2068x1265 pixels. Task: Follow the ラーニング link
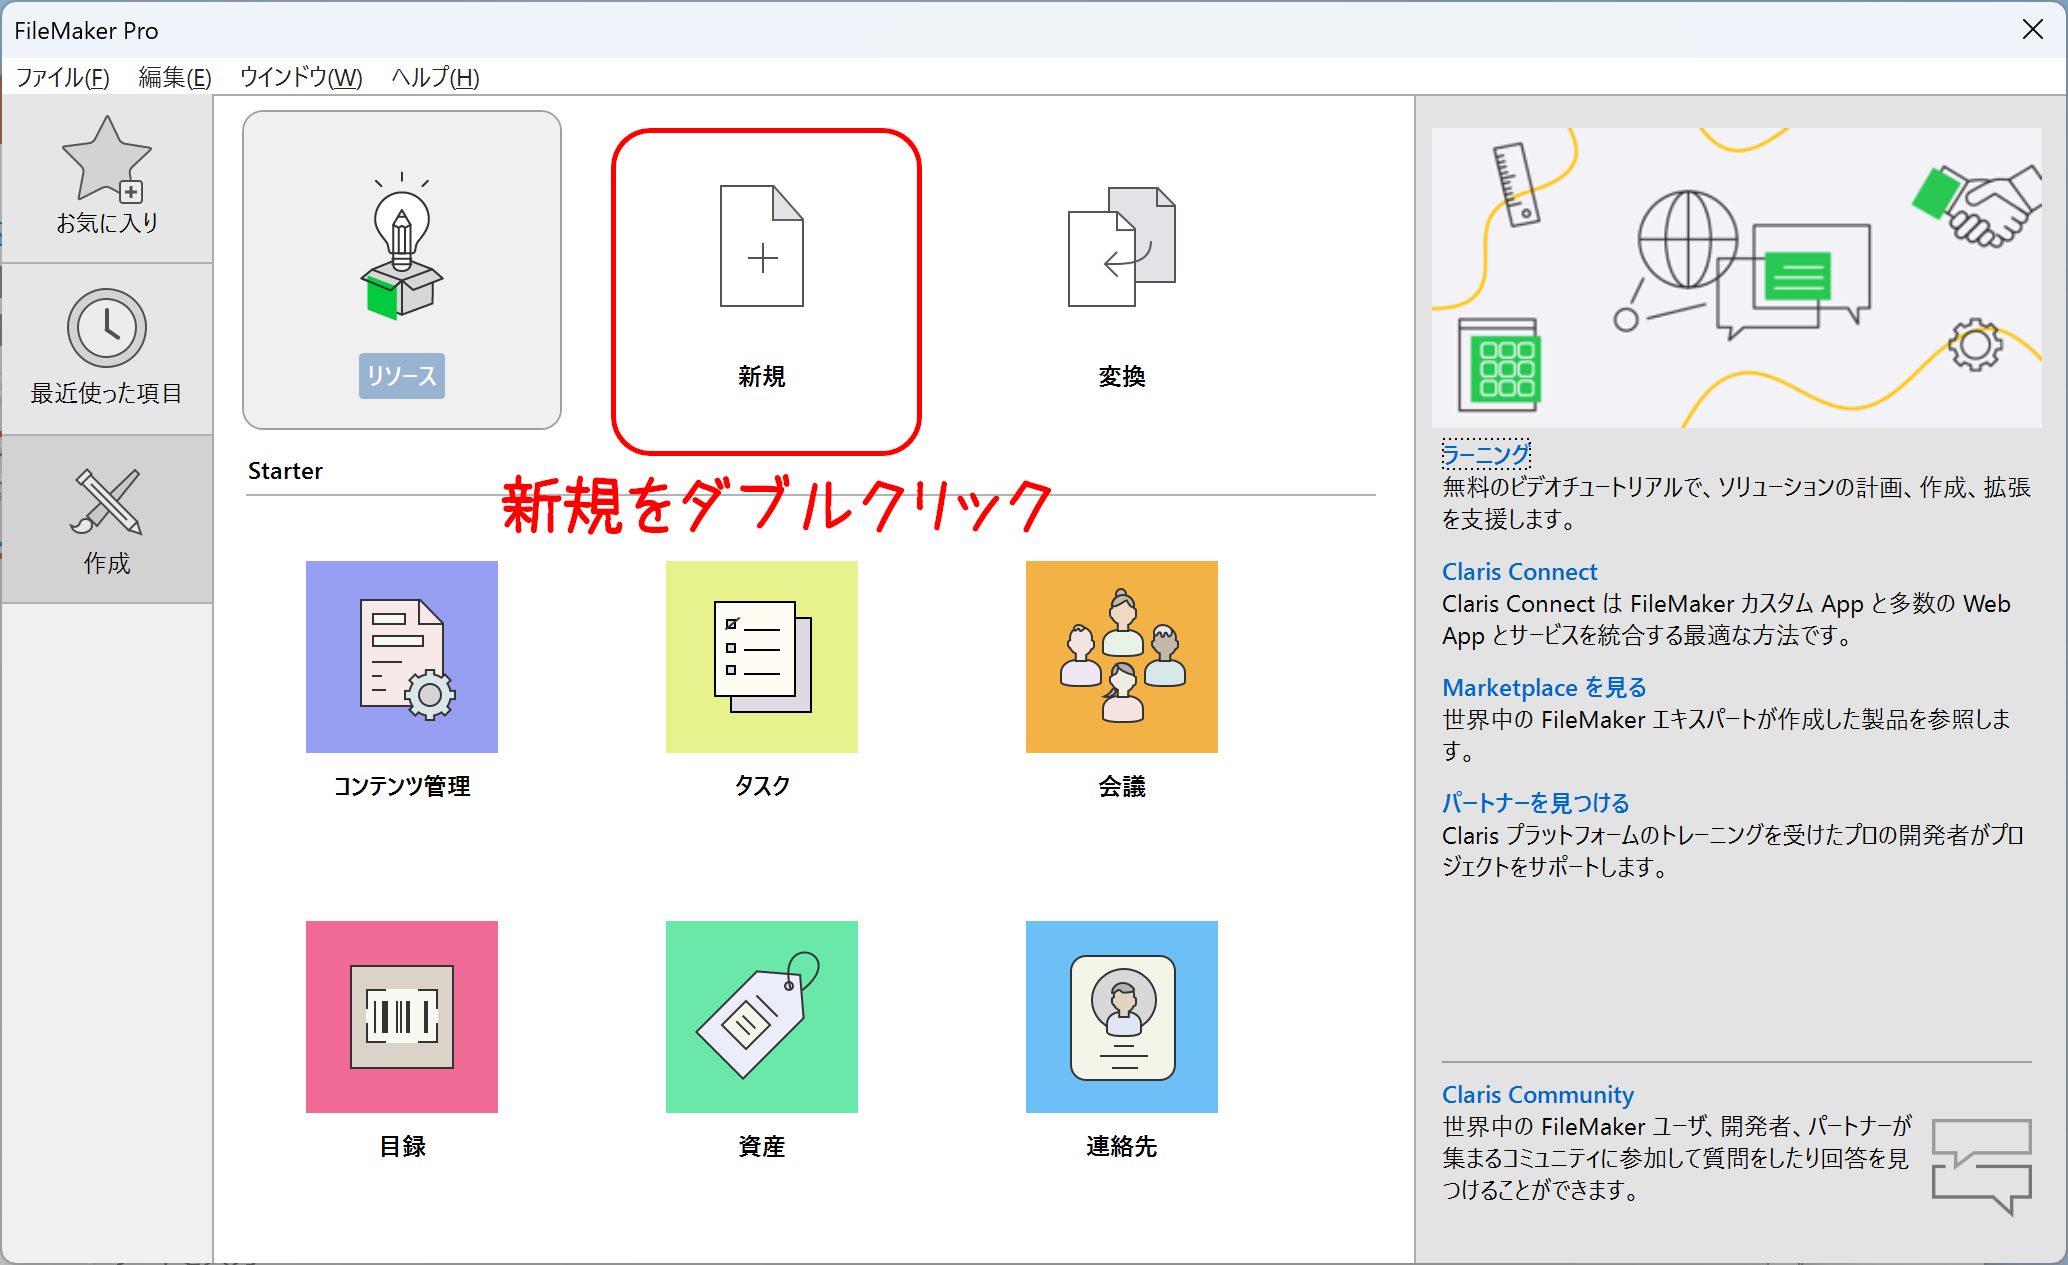1485,454
